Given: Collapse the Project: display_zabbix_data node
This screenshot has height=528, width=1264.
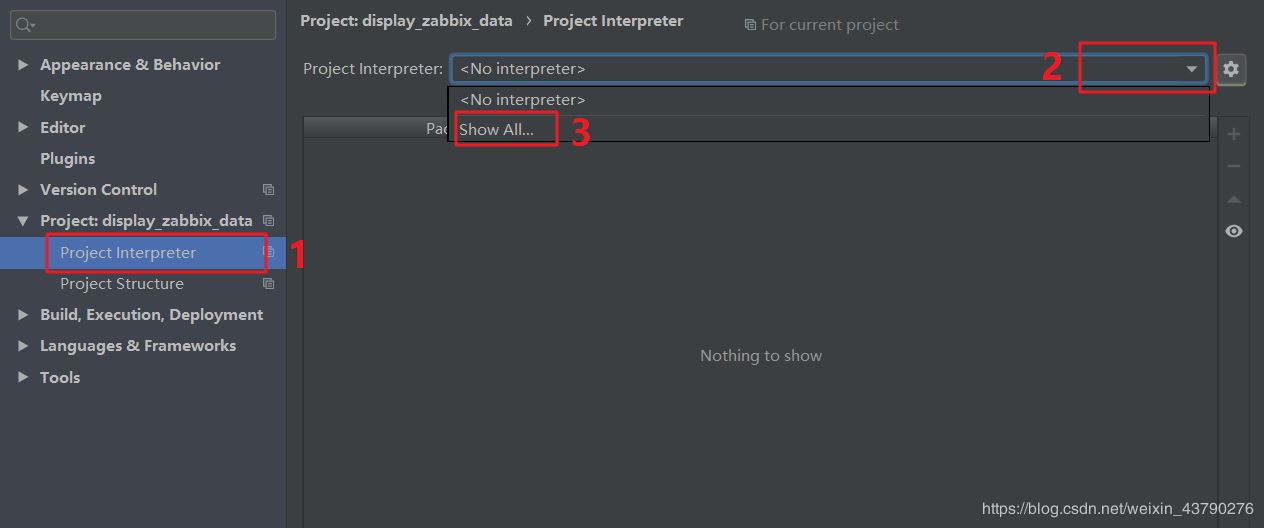Looking at the screenshot, I should [23, 221].
